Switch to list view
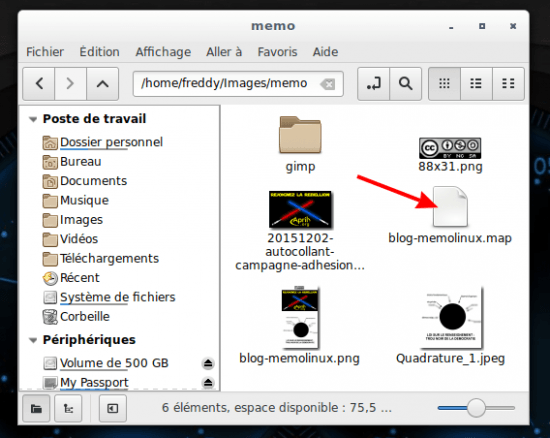This screenshot has height=438, width=550. [x=476, y=84]
